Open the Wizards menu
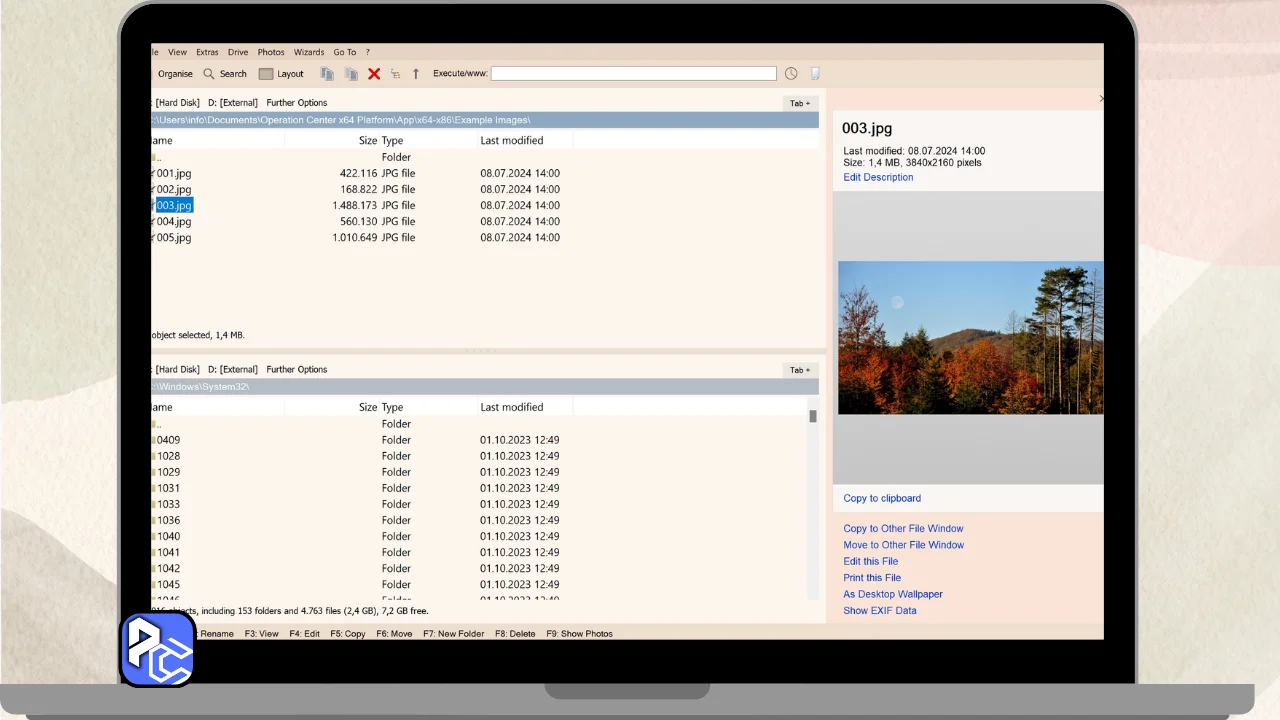Image resolution: width=1280 pixels, height=720 pixels. tap(309, 52)
